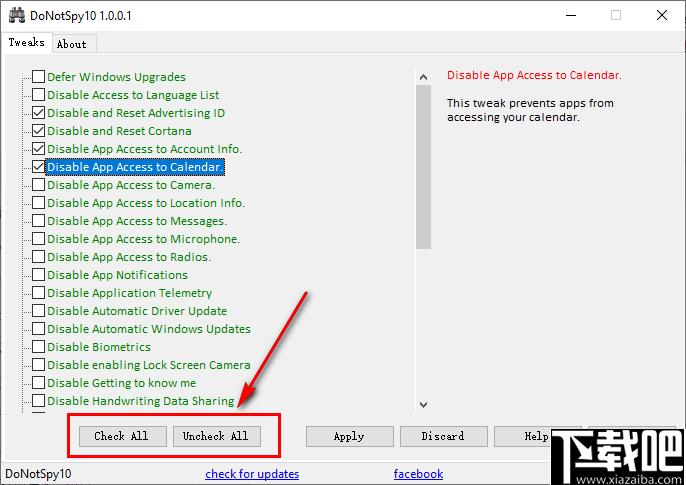Select Disable Automatic Windows Updates label
The image size is (686, 485).
149,329
